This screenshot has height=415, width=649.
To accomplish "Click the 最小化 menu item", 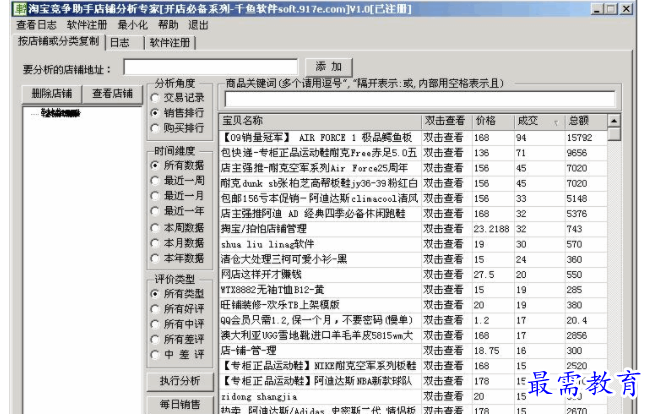I will tap(132, 25).
